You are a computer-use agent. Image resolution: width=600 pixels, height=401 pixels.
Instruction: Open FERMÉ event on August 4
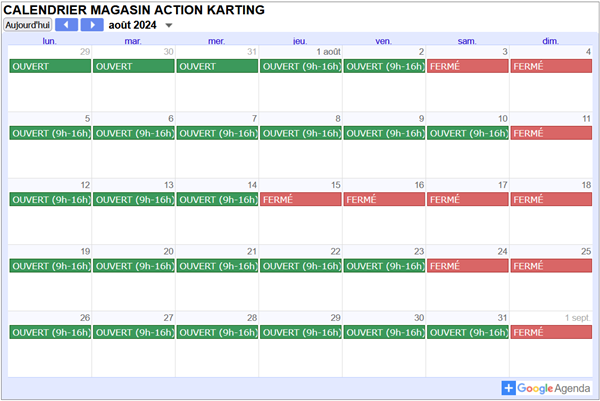click(551, 66)
